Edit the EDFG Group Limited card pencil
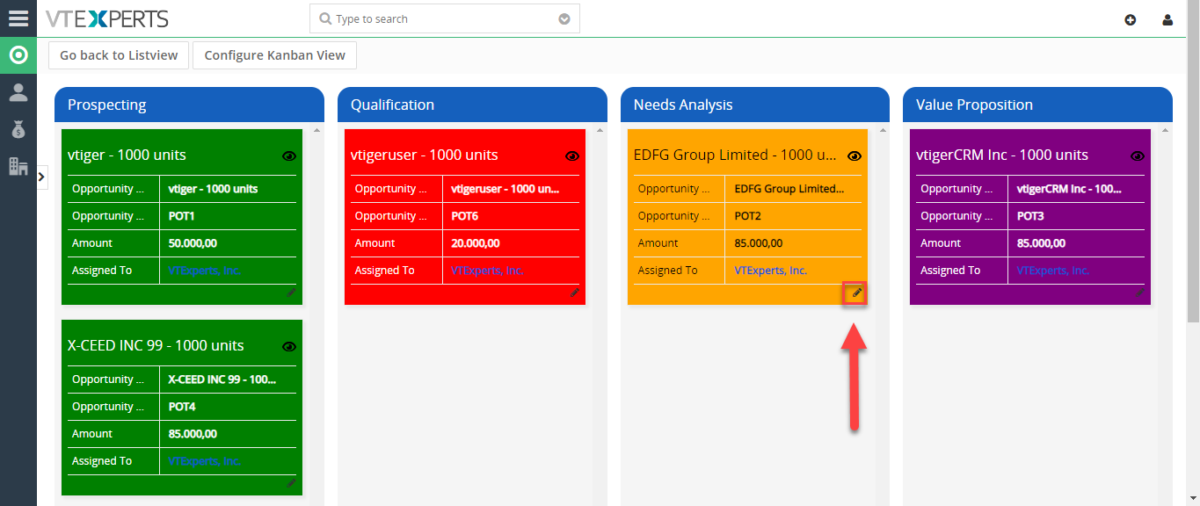Image resolution: width=1200 pixels, height=506 pixels. click(856, 293)
